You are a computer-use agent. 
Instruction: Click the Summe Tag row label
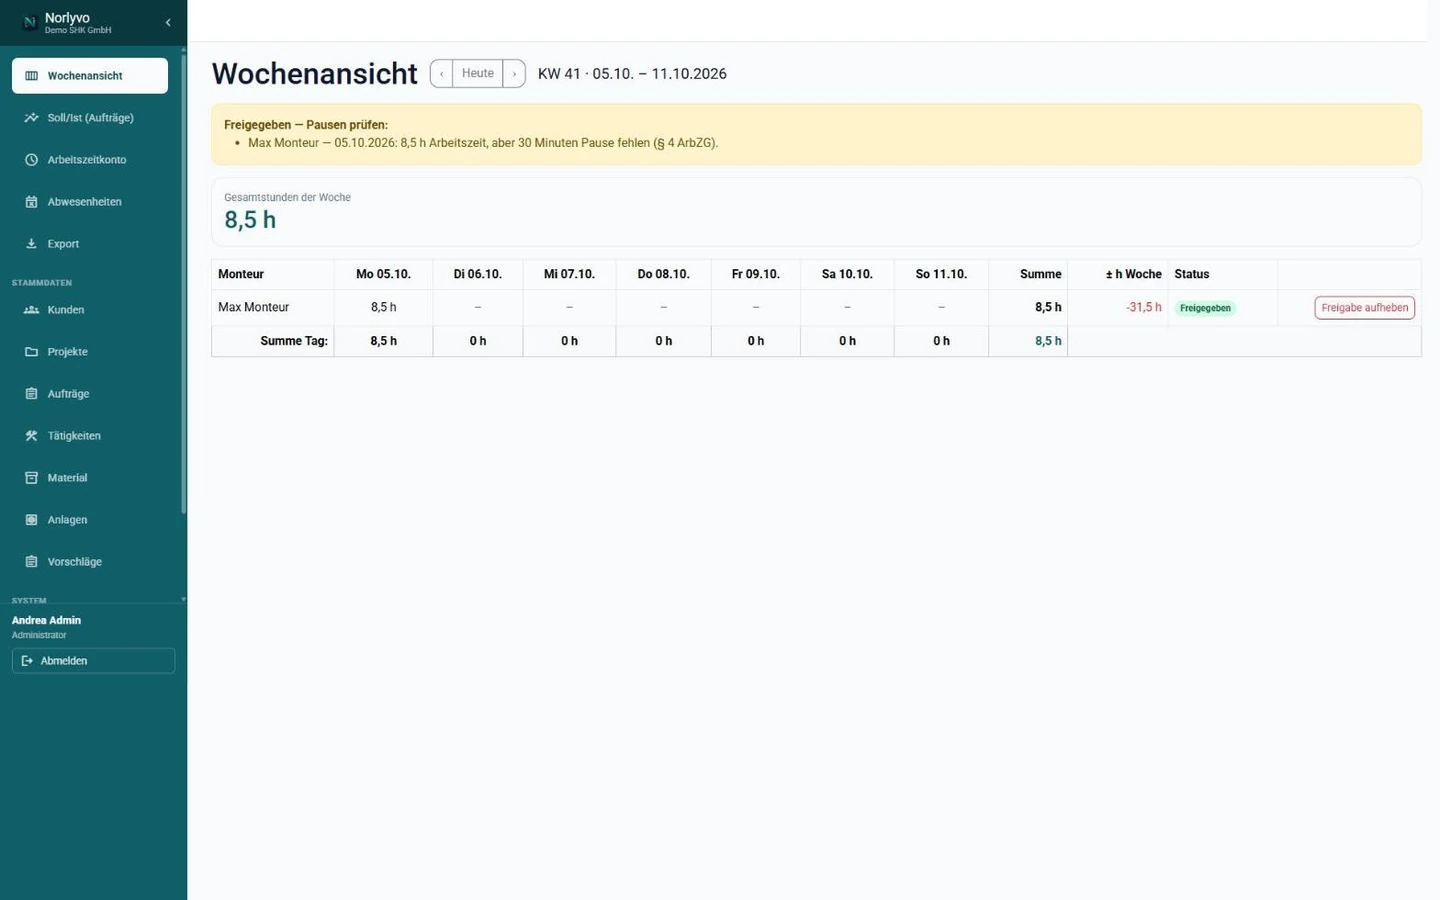pyautogui.click(x=294, y=341)
